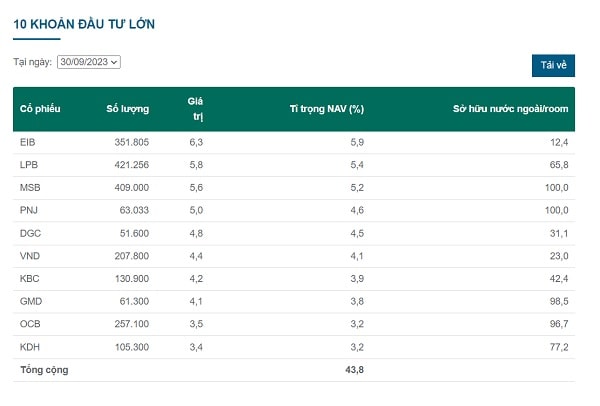The height and width of the screenshot is (406, 600).
Task: Click the Giá trị 6,3 in EIB row
Action: tap(196, 142)
